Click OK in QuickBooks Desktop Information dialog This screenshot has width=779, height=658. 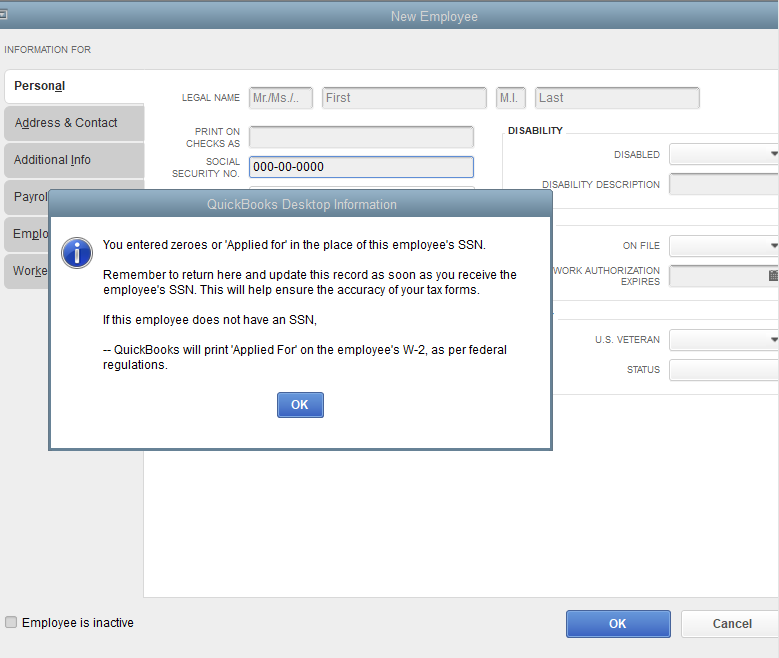[x=300, y=405]
